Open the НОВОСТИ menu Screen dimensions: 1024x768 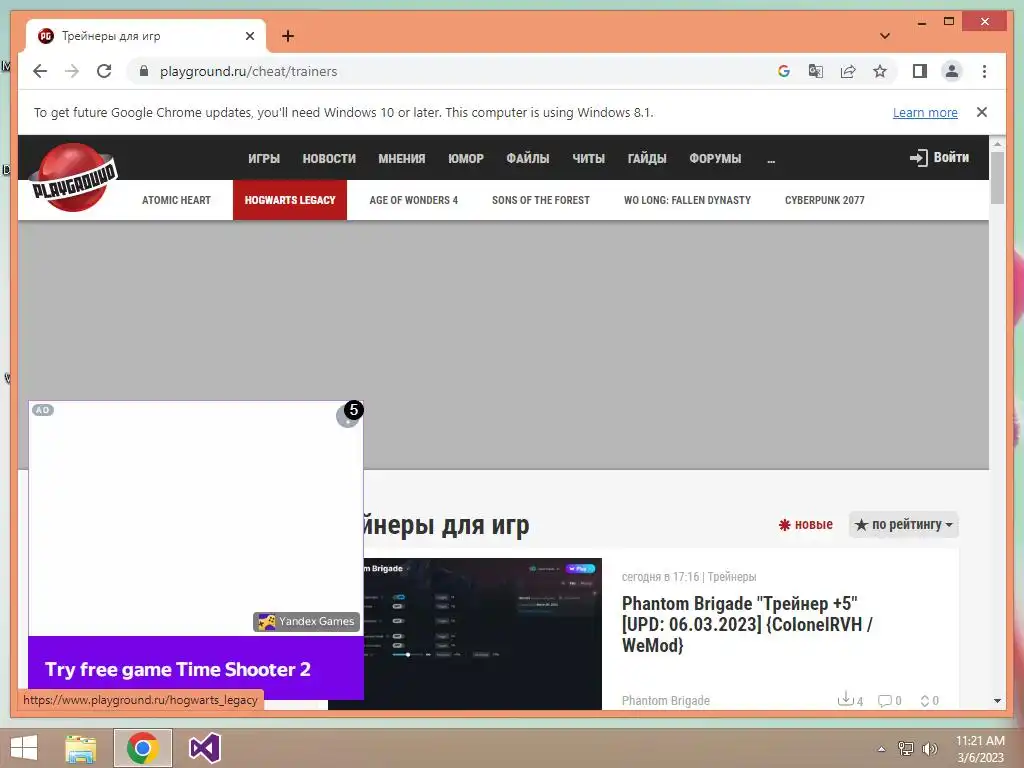pos(329,159)
